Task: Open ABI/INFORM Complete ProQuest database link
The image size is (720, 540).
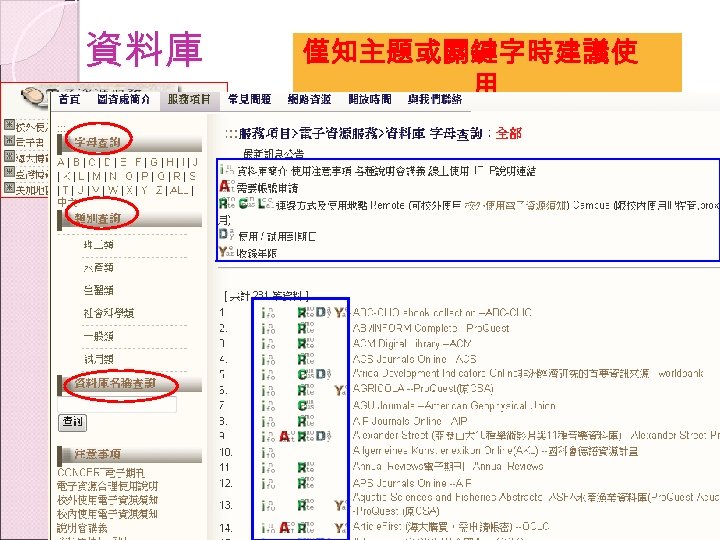Action: click(x=431, y=328)
